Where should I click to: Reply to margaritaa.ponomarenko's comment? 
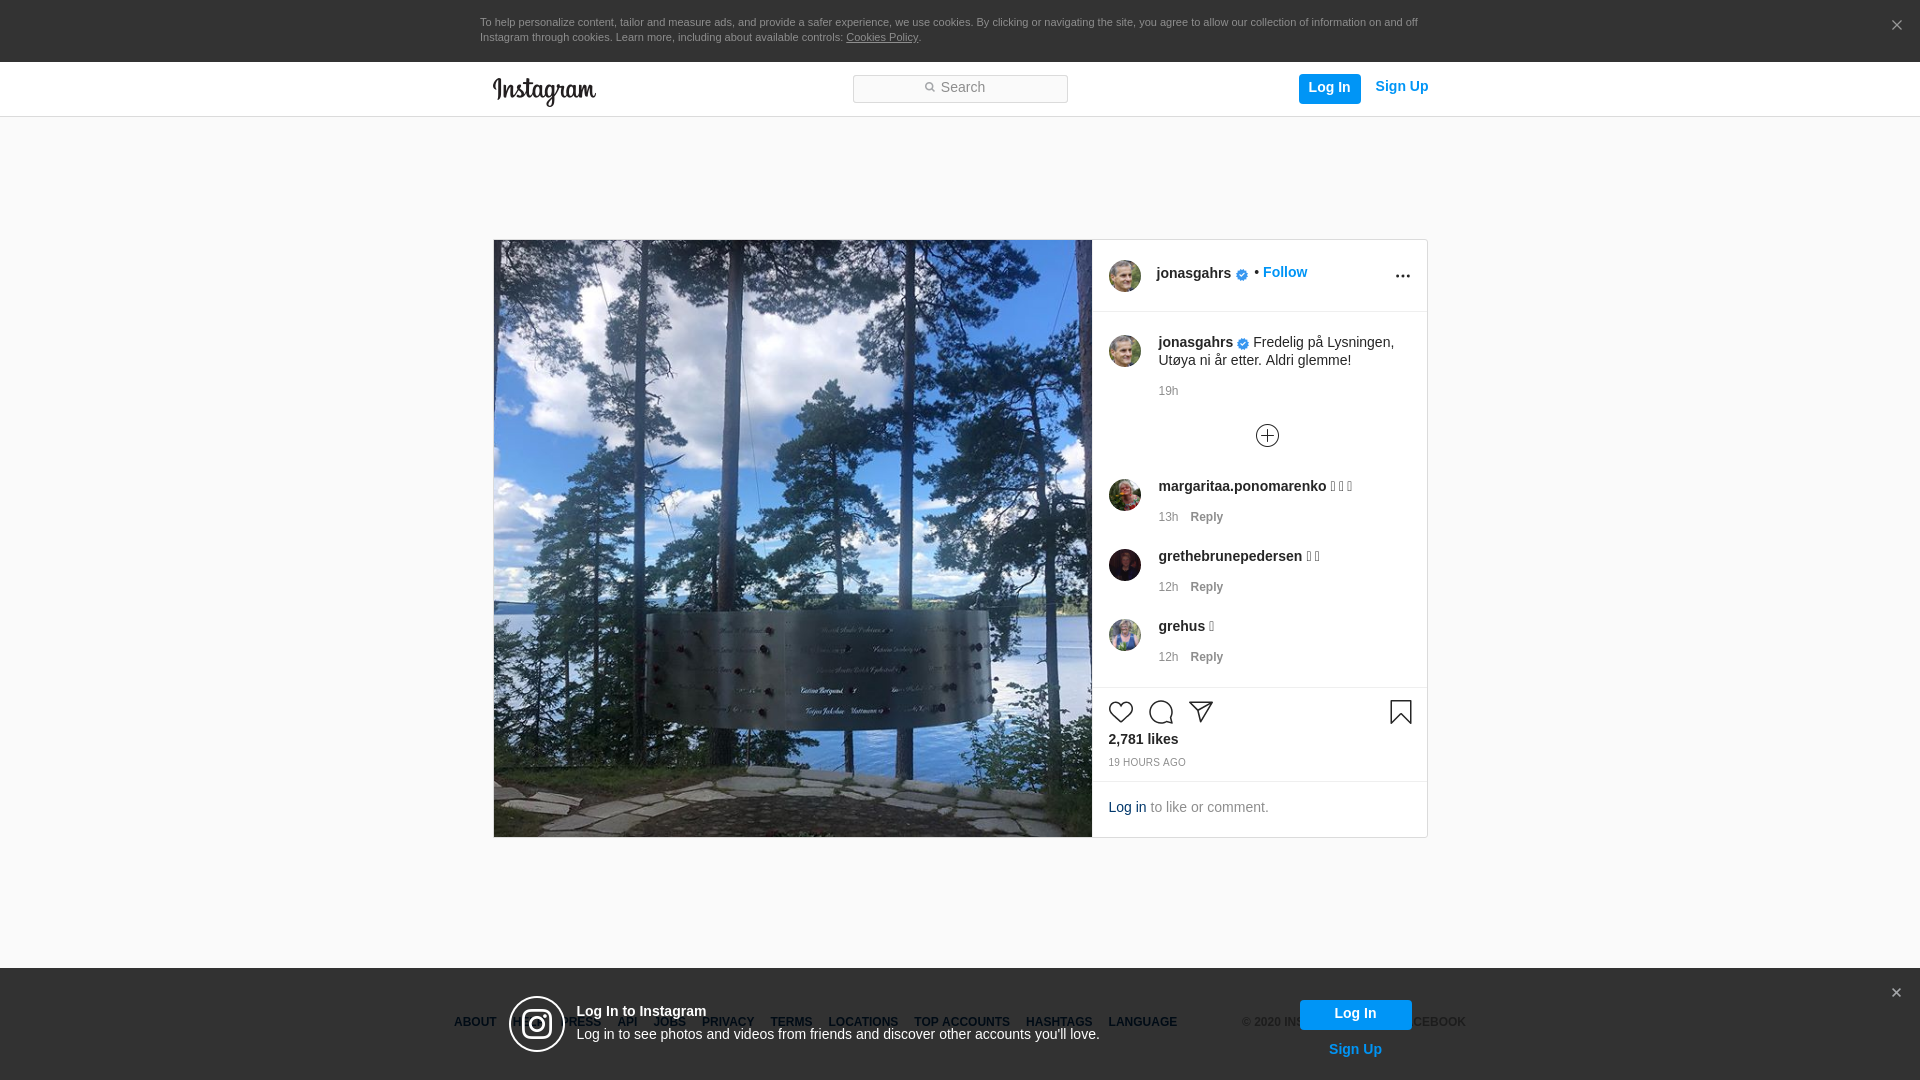(x=1207, y=517)
